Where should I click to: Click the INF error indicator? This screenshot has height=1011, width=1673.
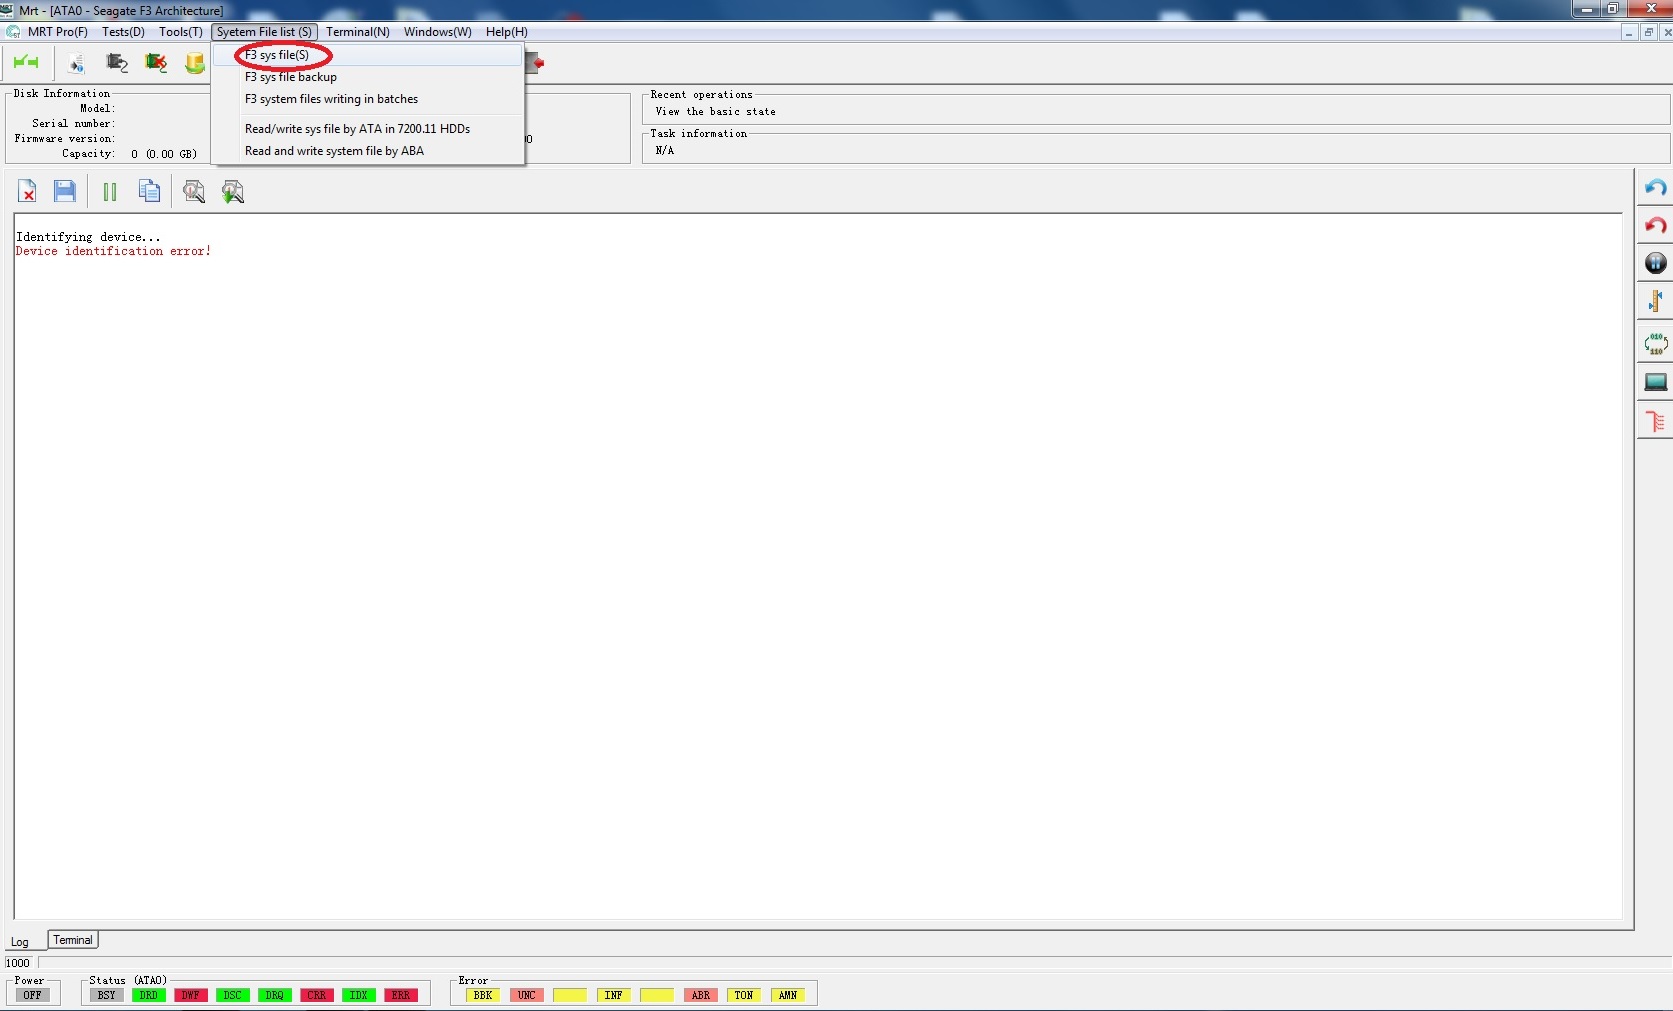pos(614,995)
